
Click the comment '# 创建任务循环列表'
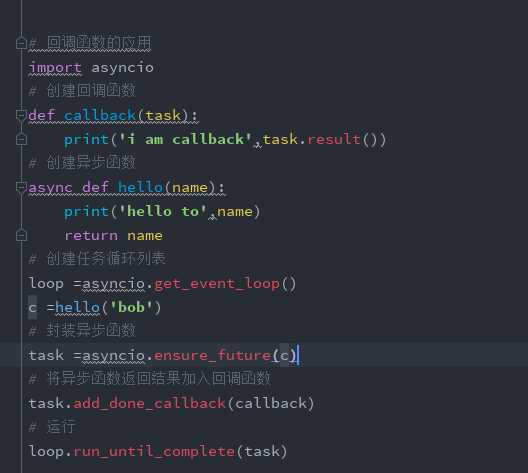97,259
